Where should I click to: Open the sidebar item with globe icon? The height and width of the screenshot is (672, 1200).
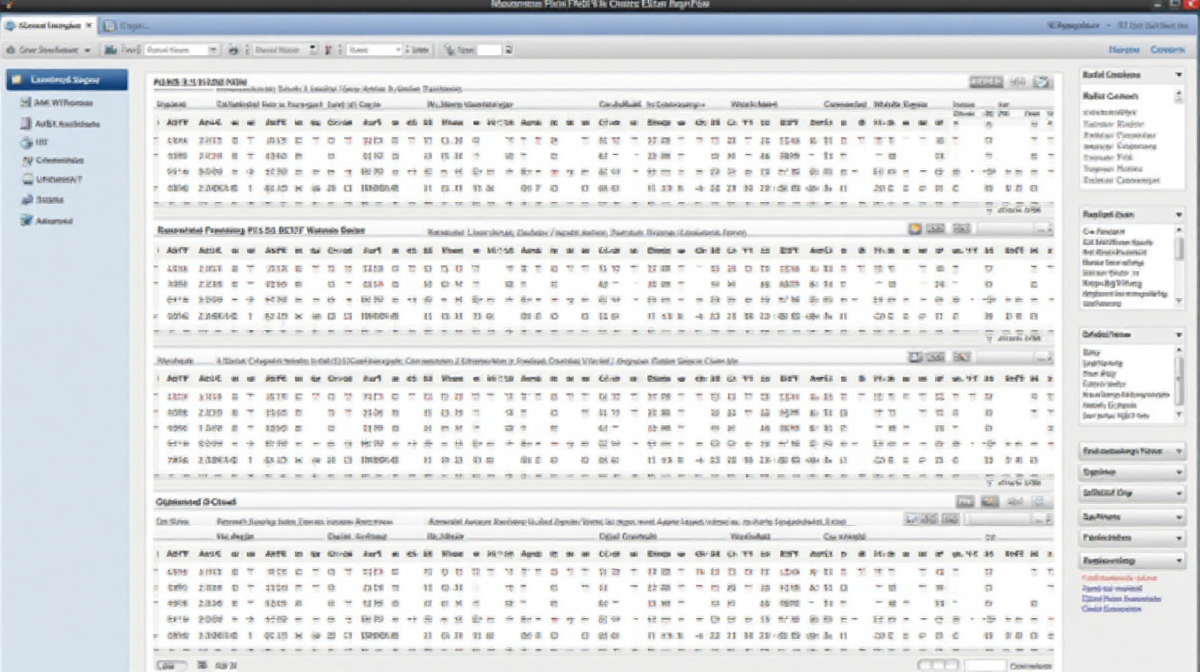point(35,143)
